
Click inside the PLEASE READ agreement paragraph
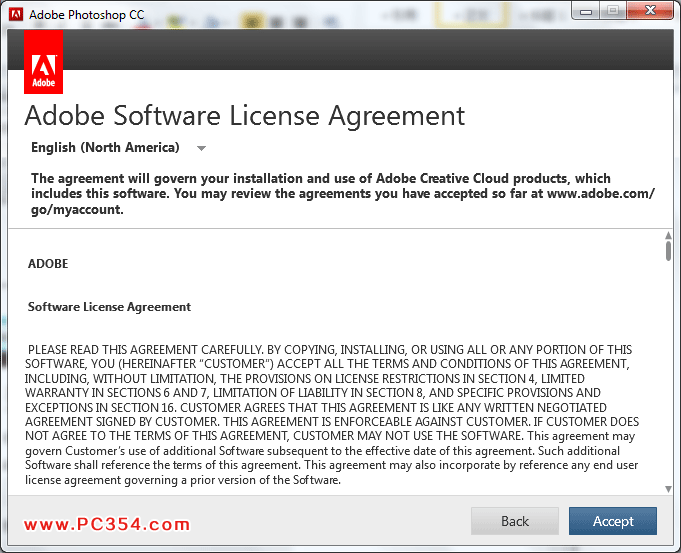(330, 414)
